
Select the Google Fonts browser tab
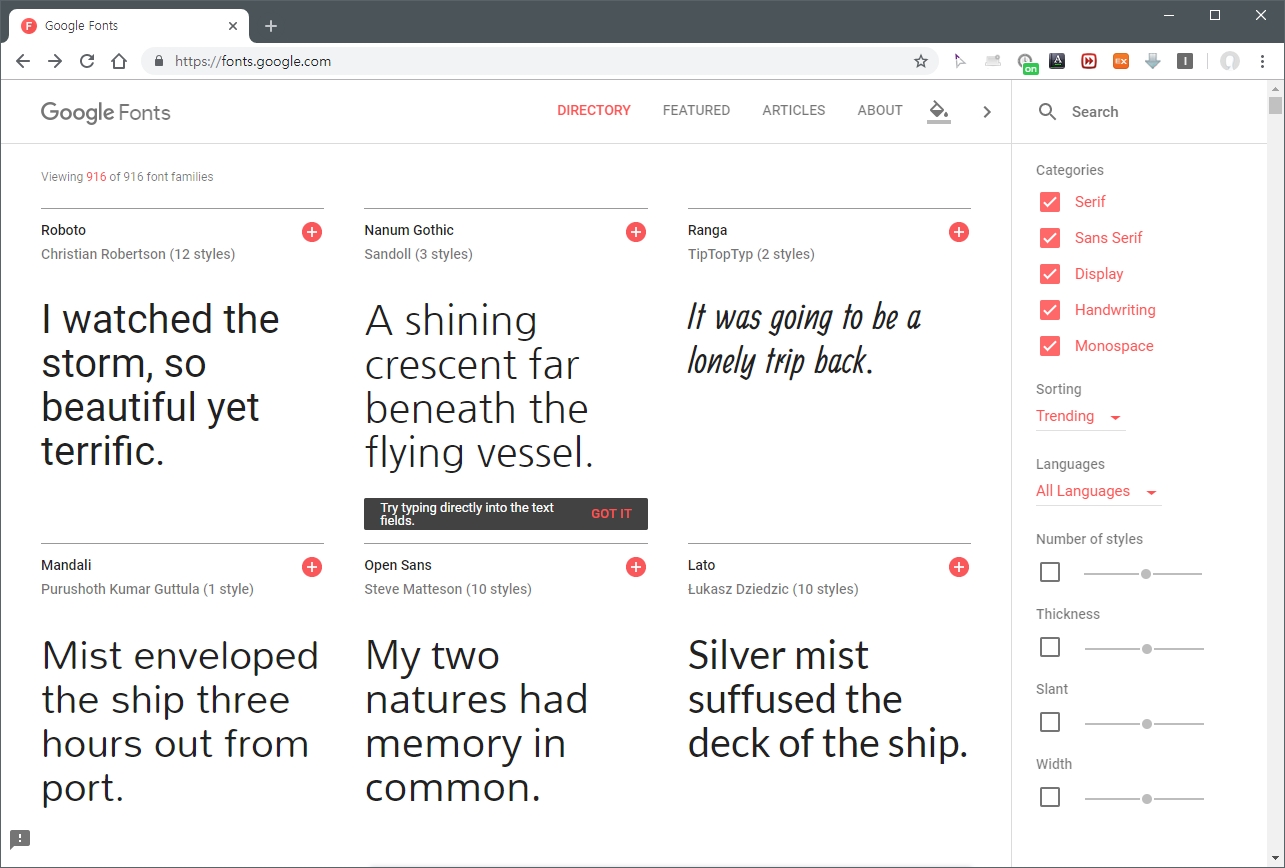click(128, 26)
